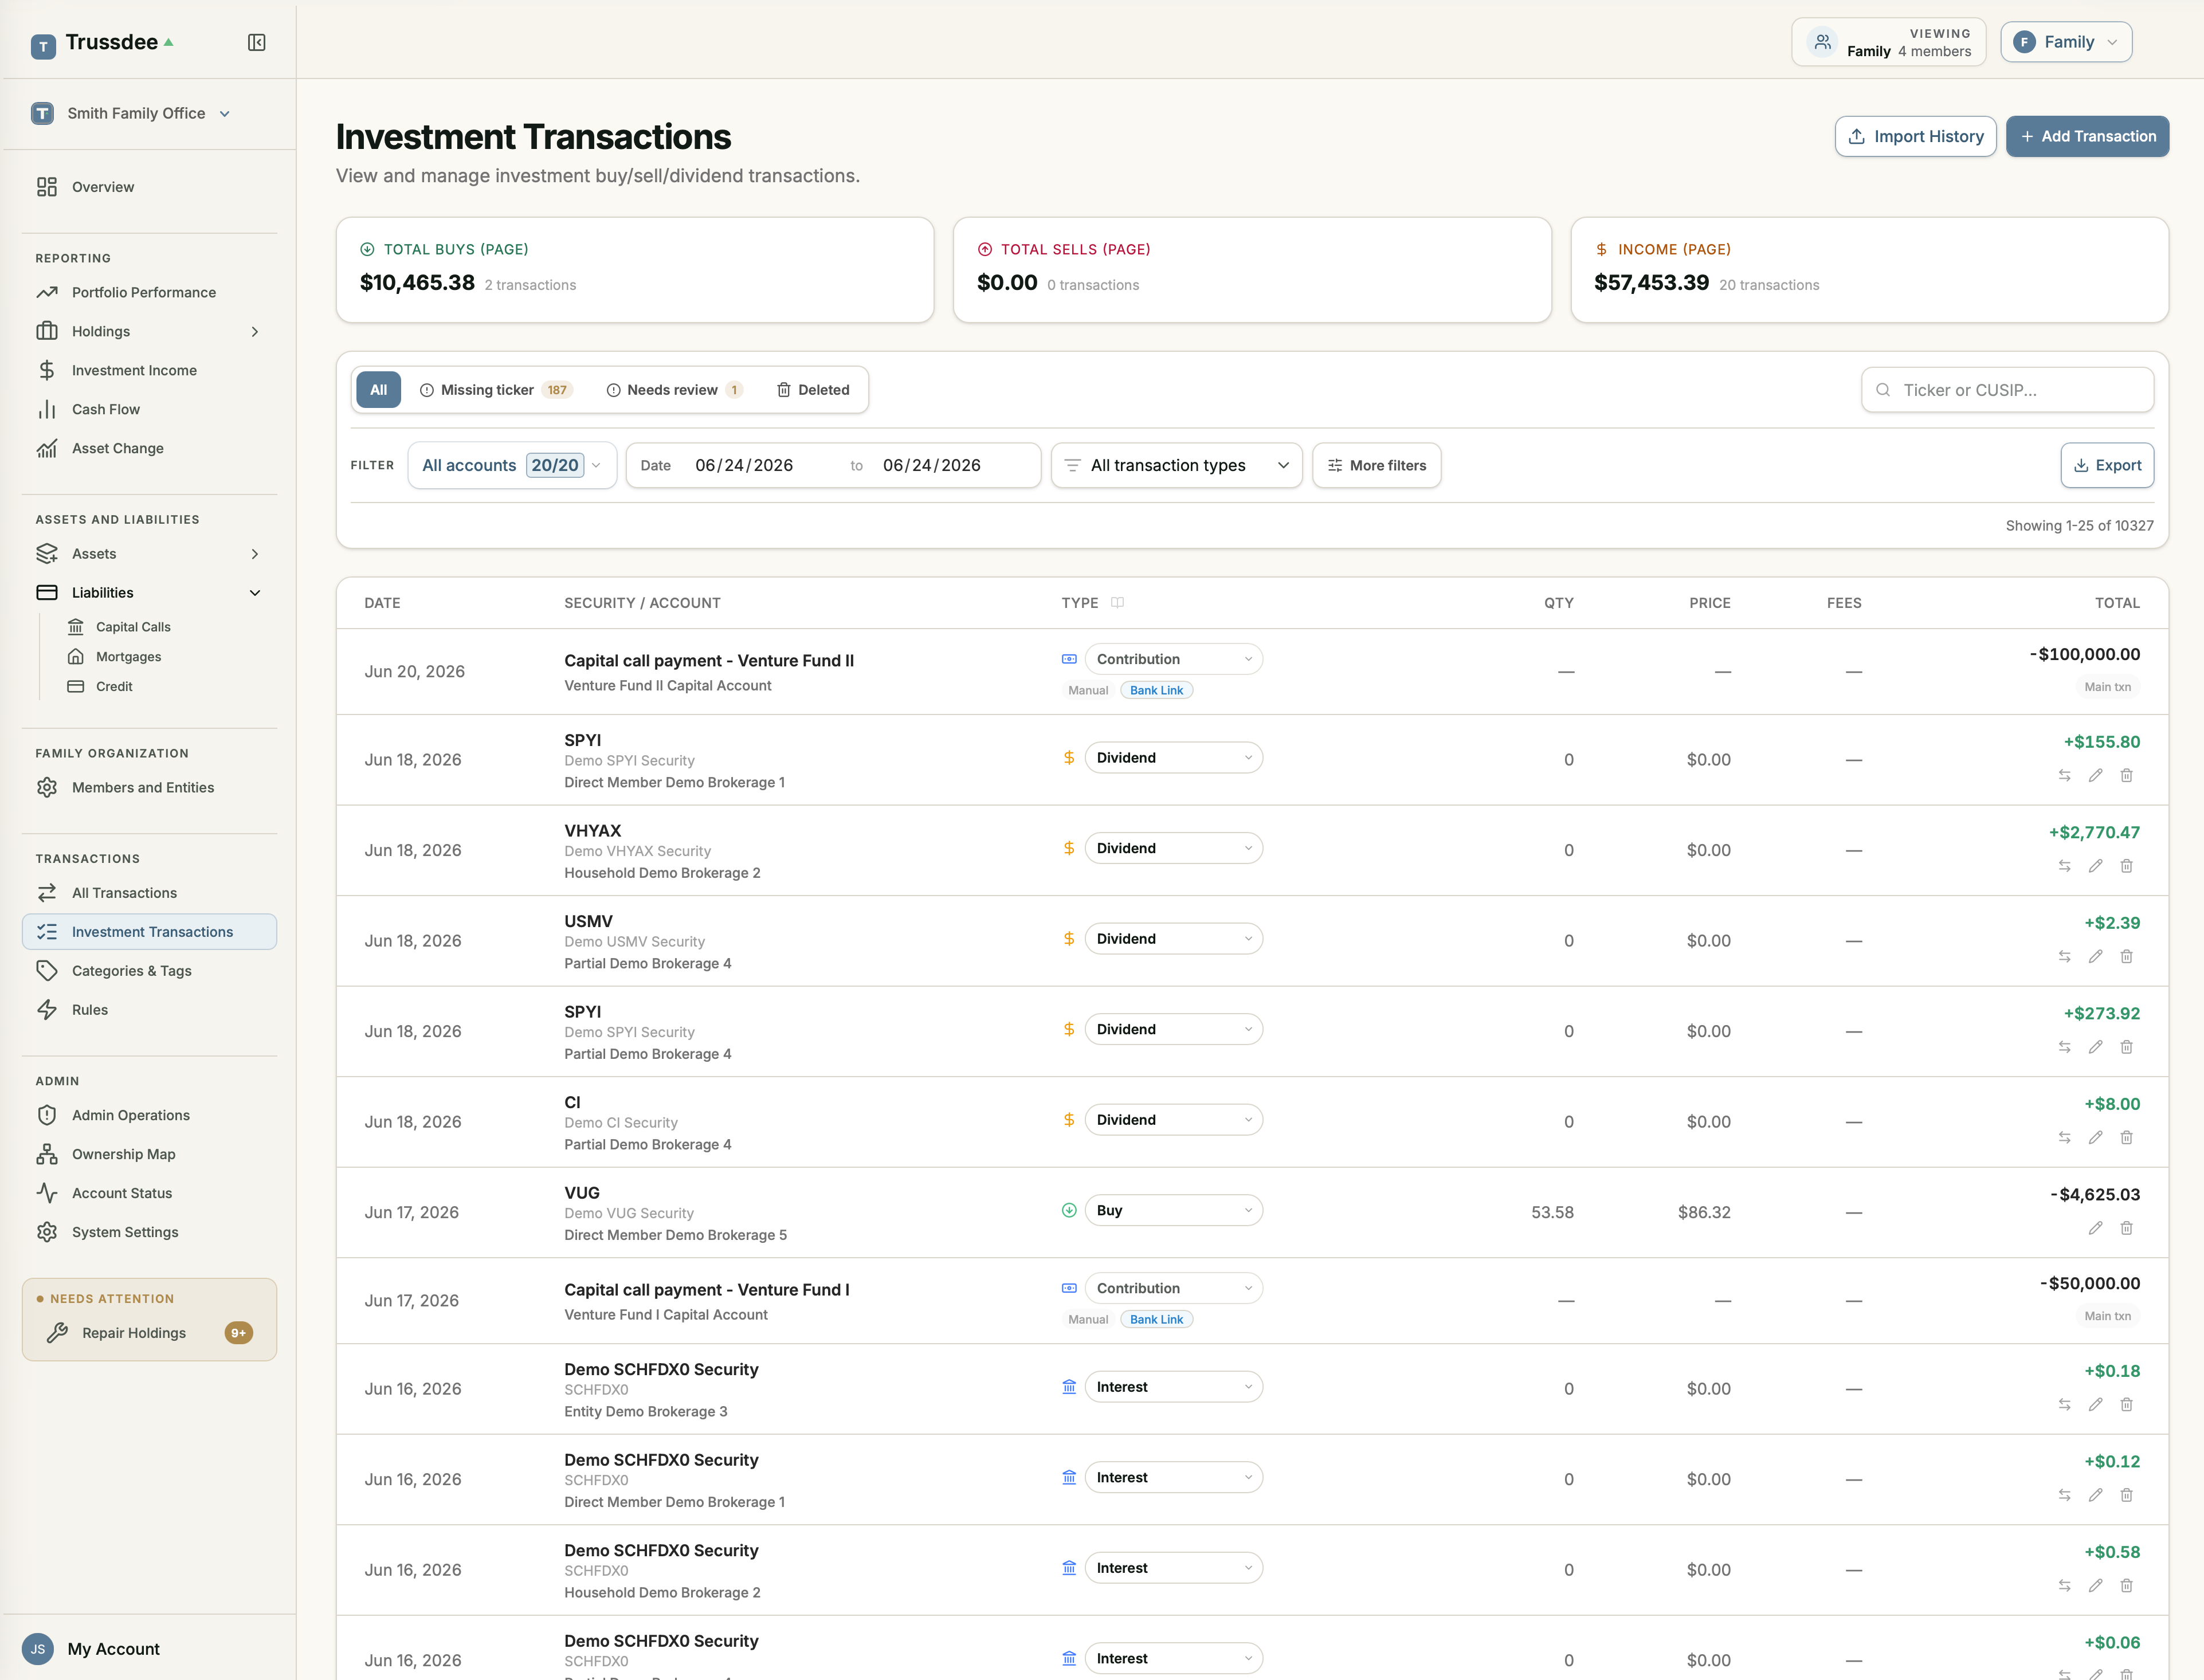
Task: Collapse the Liabilities submenu chevron
Action: tap(255, 593)
